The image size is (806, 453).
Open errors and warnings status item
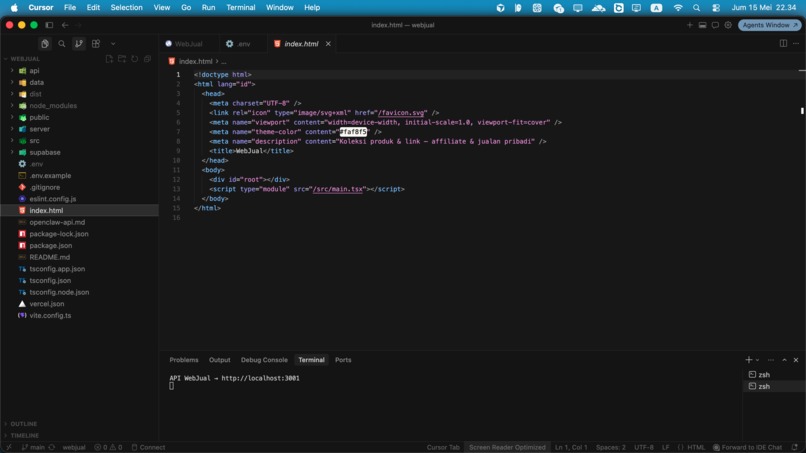click(x=108, y=447)
